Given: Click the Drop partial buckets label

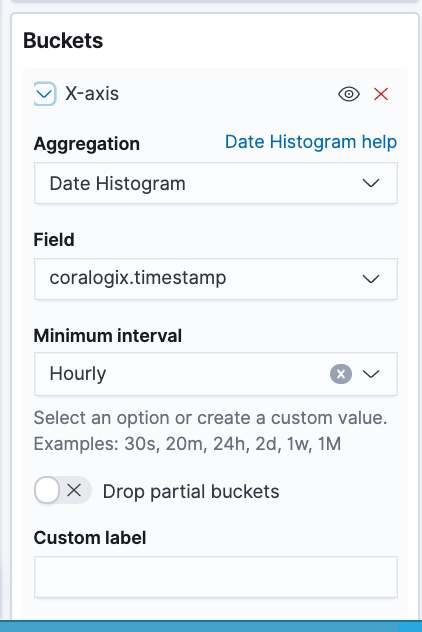Looking at the screenshot, I should click(191, 491).
